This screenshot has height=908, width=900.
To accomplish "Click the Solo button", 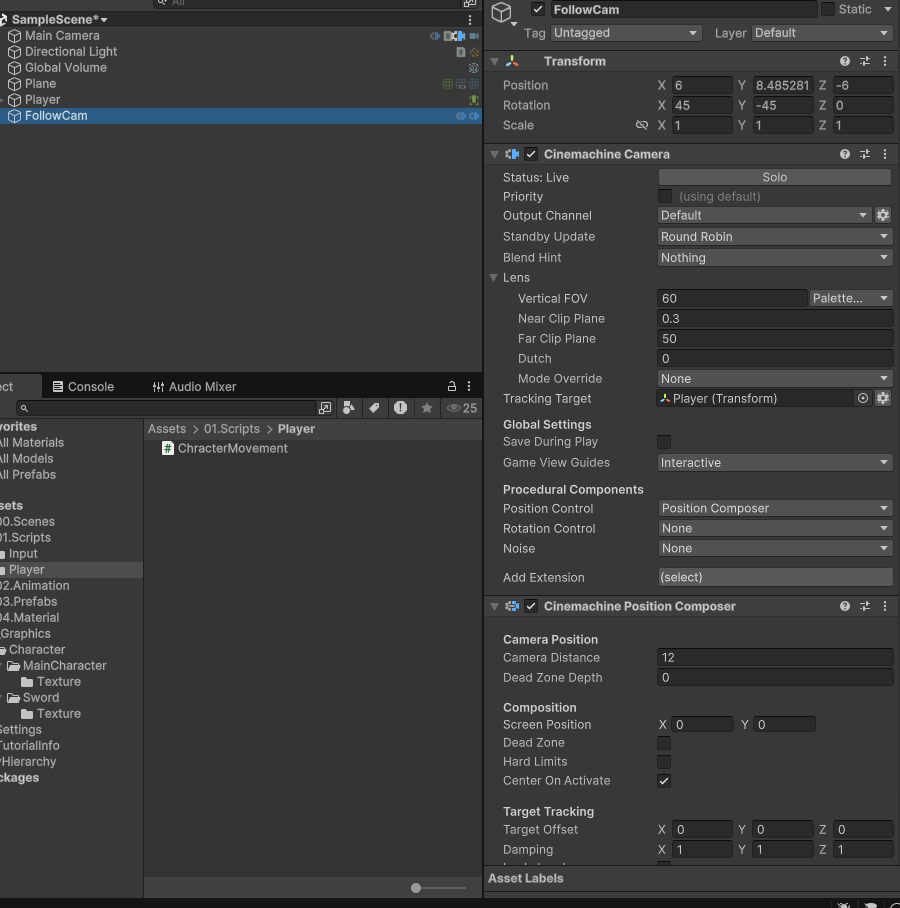I will point(775,177).
